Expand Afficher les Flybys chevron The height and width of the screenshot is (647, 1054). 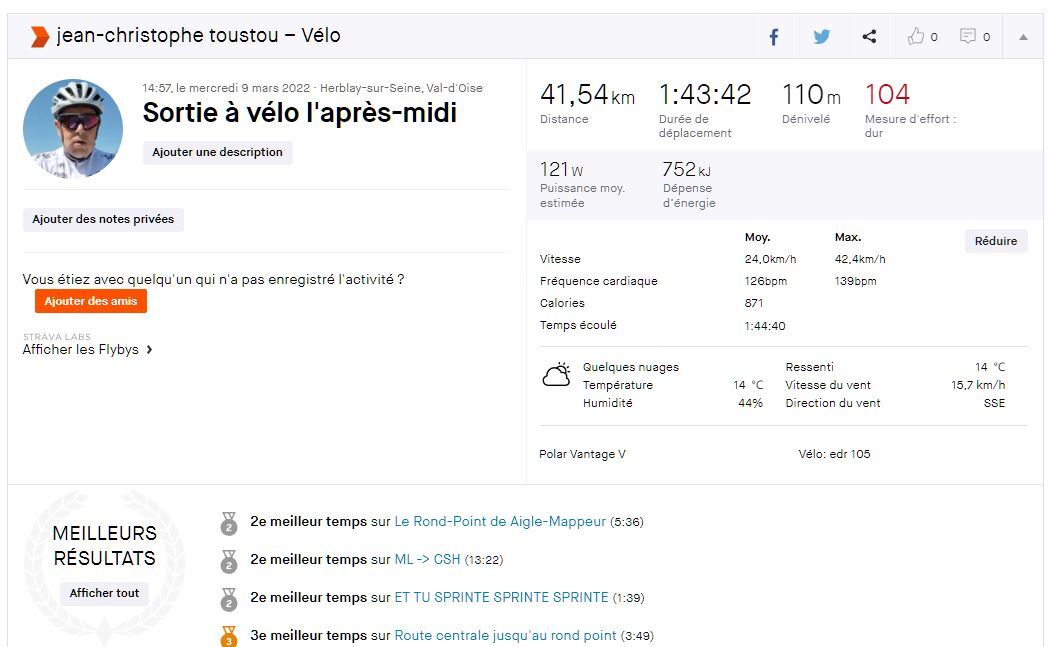pos(149,350)
